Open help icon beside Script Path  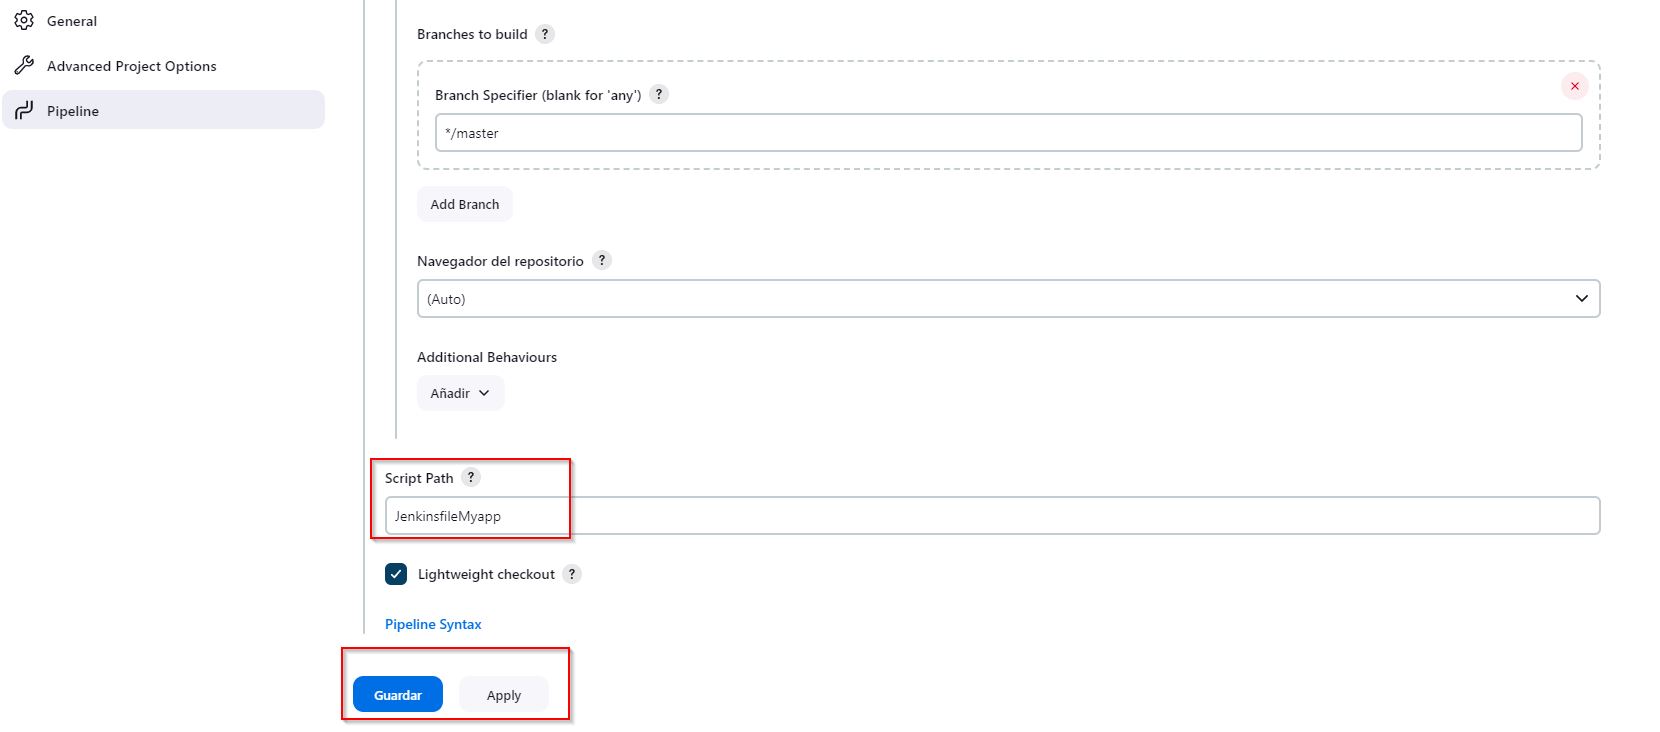[471, 477]
